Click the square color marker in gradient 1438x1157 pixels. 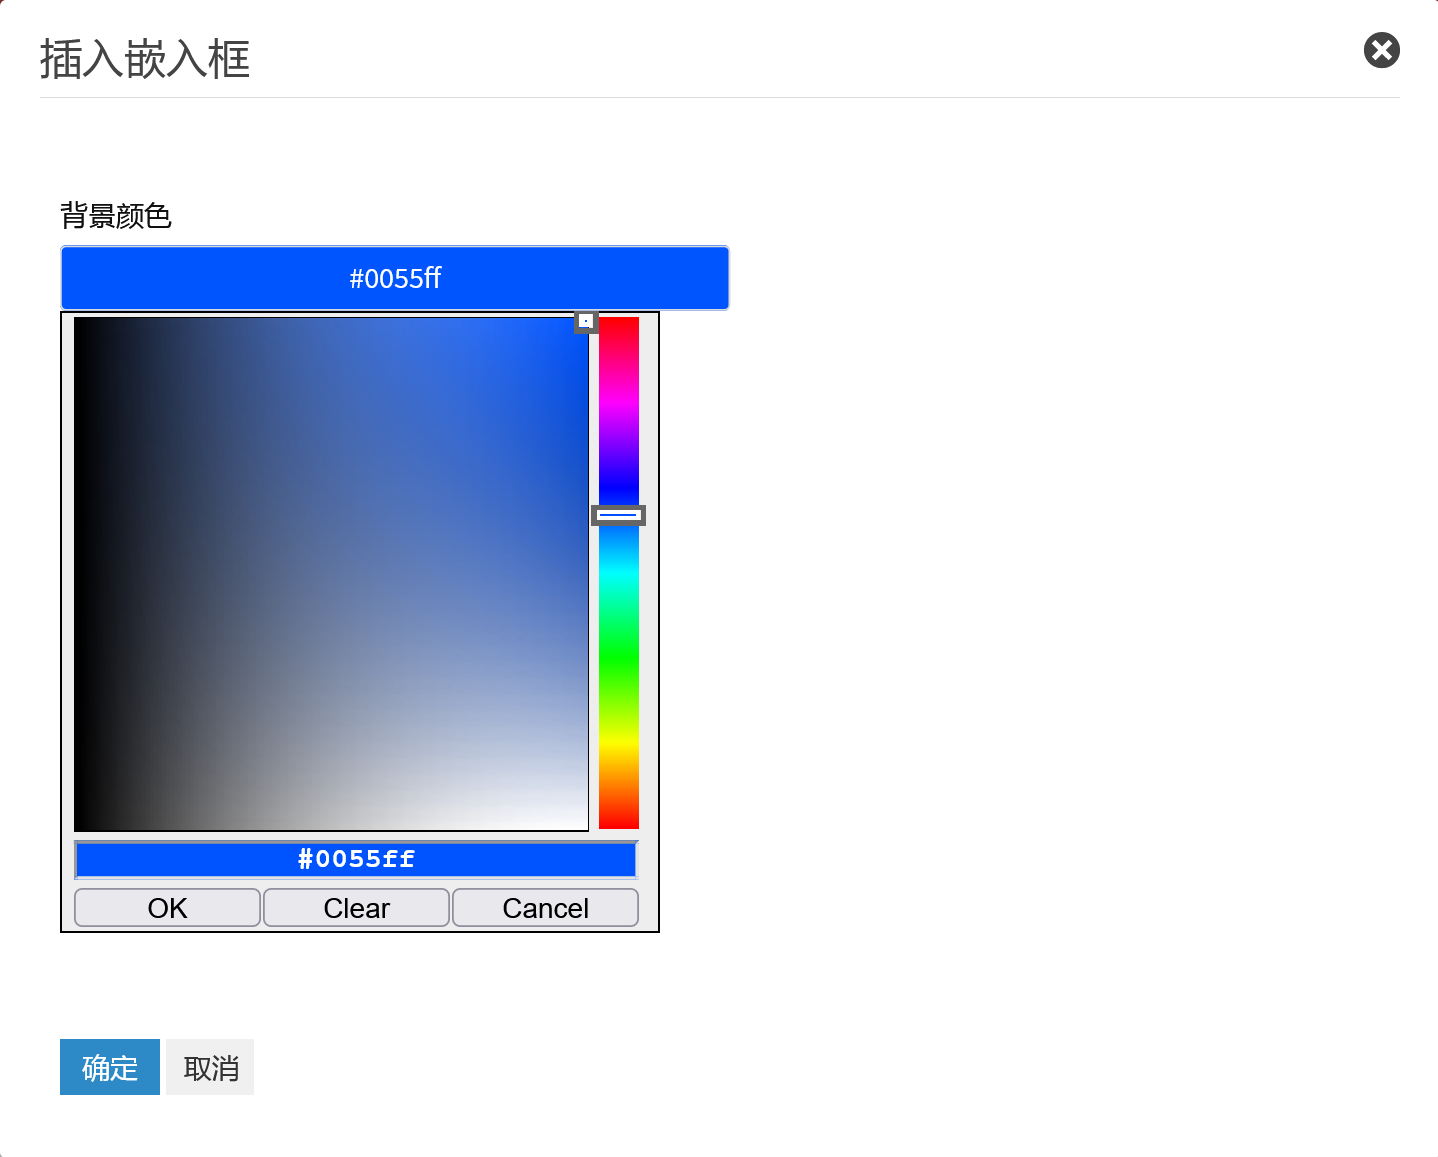click(585, 321)
